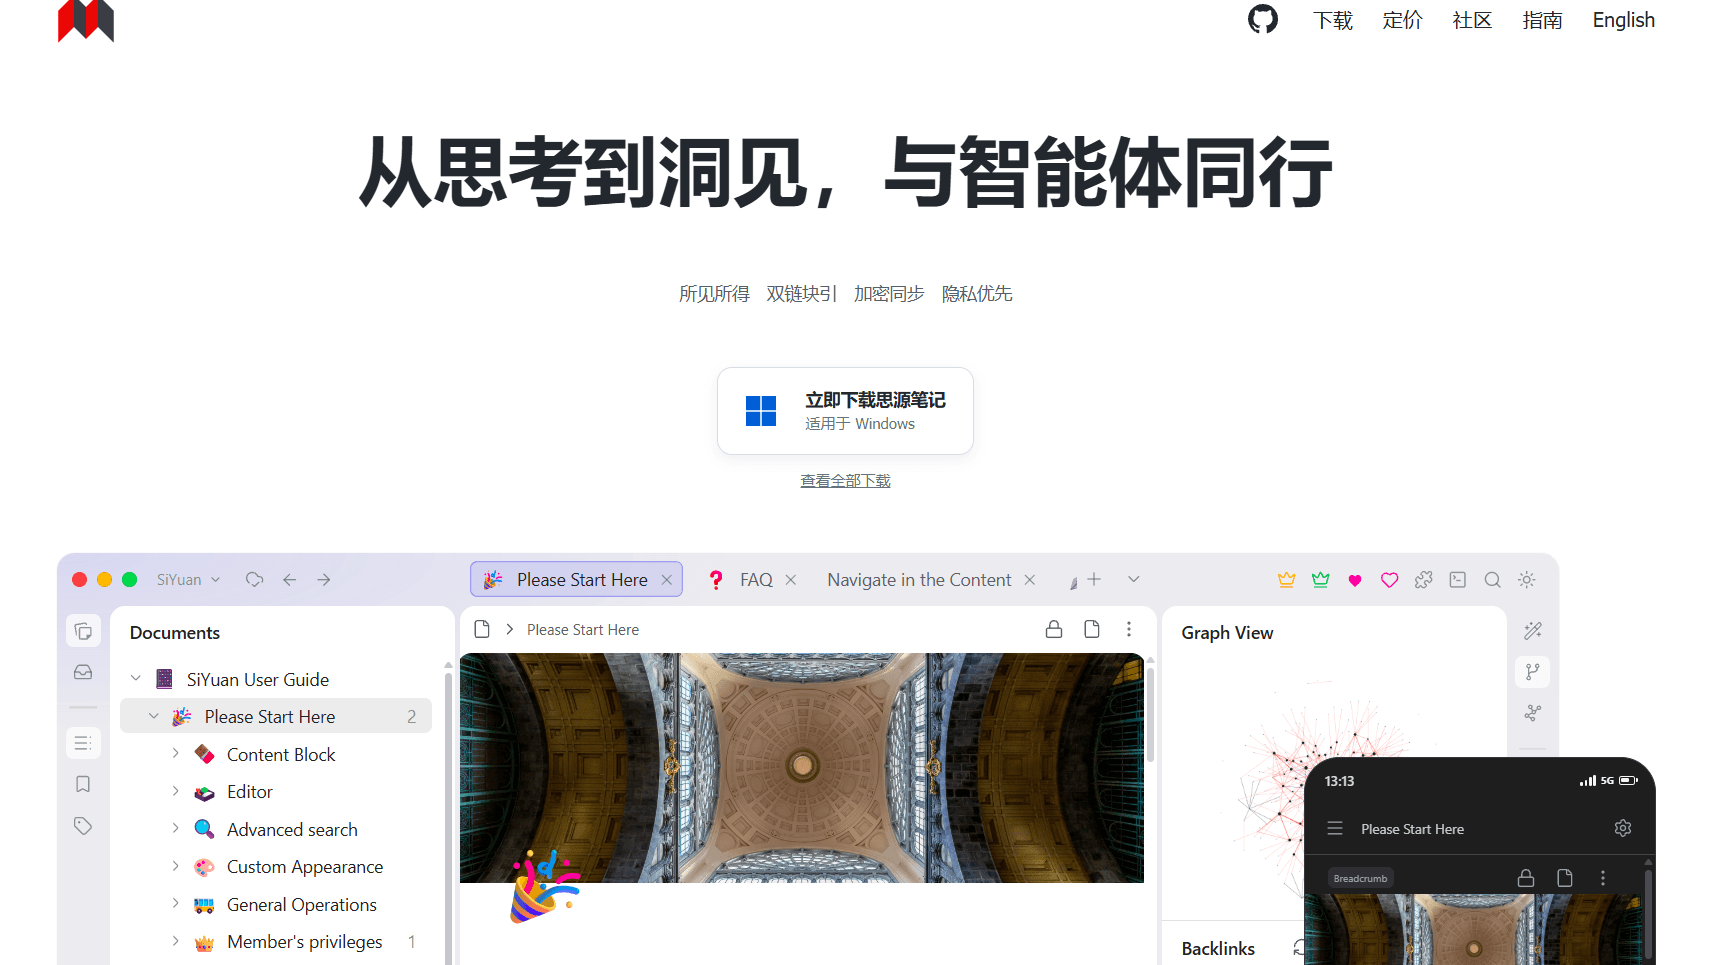Open the 社区 navigation link
Image resolution: width=1709 pixels, height=965 pixels.
1473,20
